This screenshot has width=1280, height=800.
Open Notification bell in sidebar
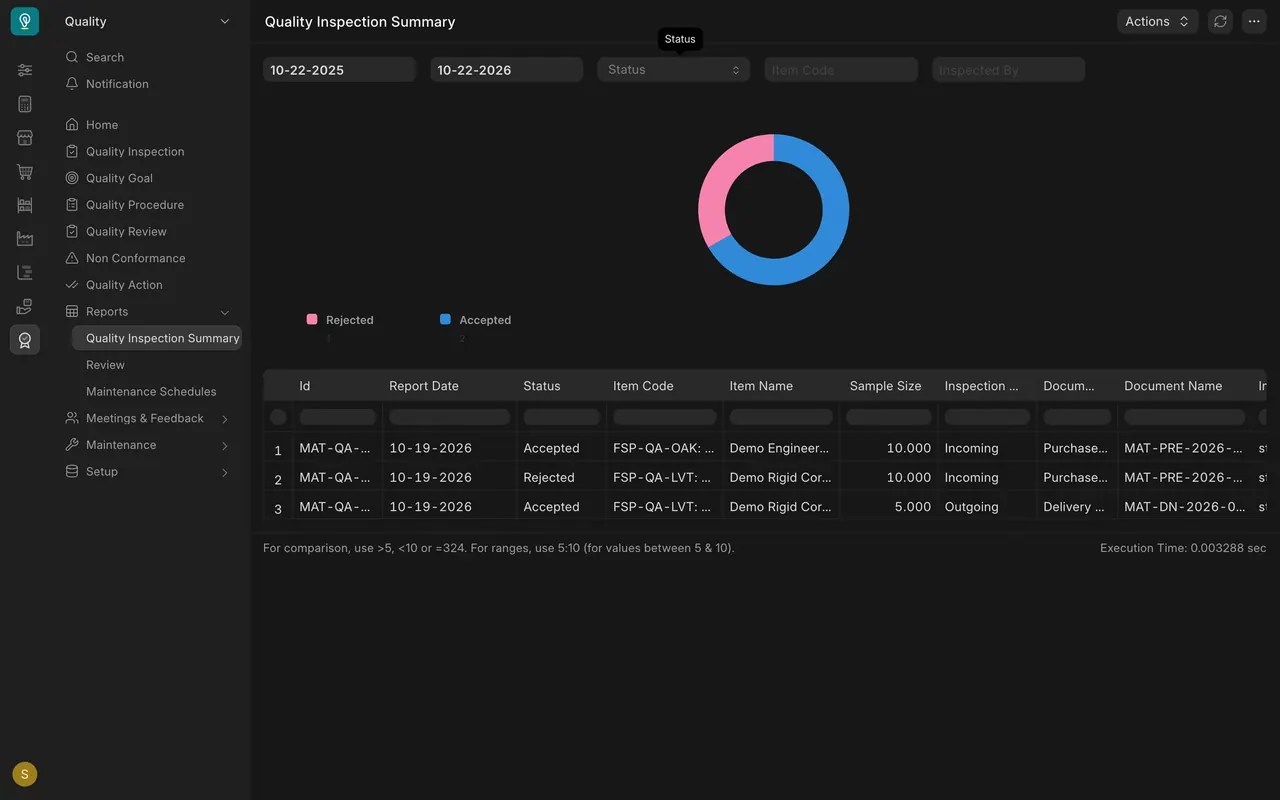(x=72, y=84)
